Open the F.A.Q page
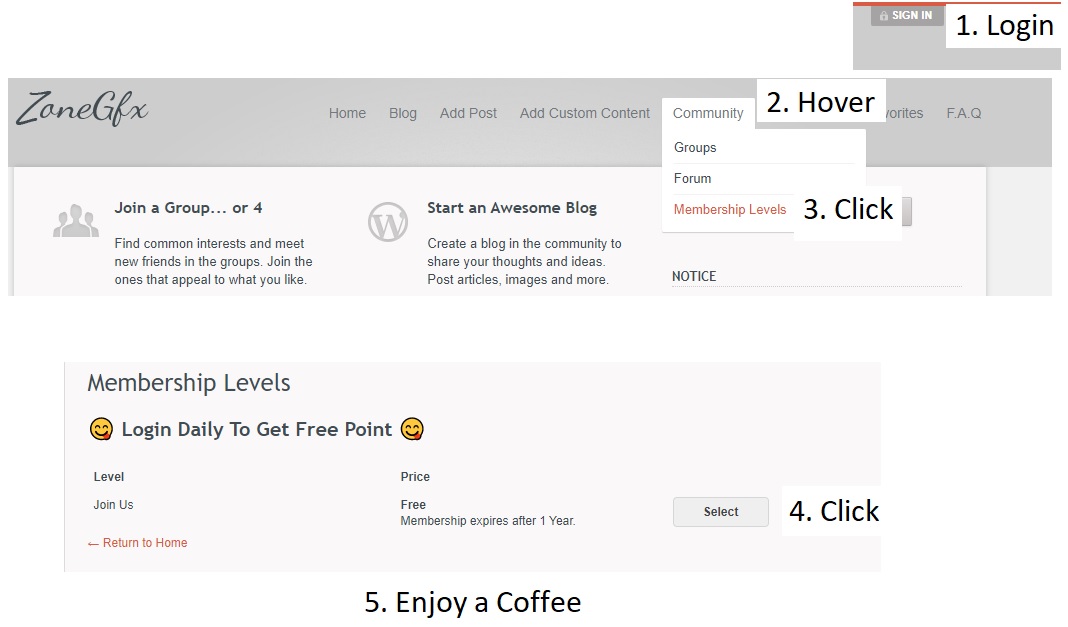Screen dimensions: 1068x627 click(964, 113)
